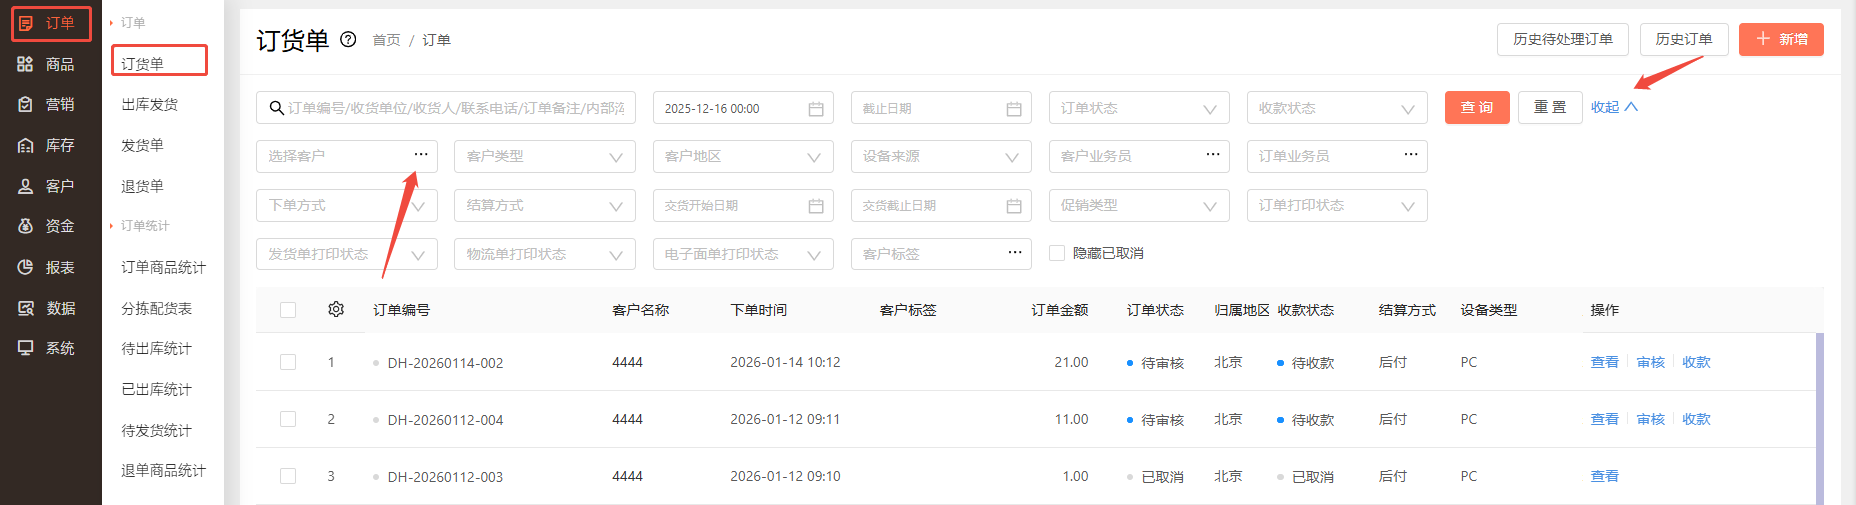1856x505 pixels.
Task: Expand the 收款状态 filter dropdown
Action: [1336, 108]
